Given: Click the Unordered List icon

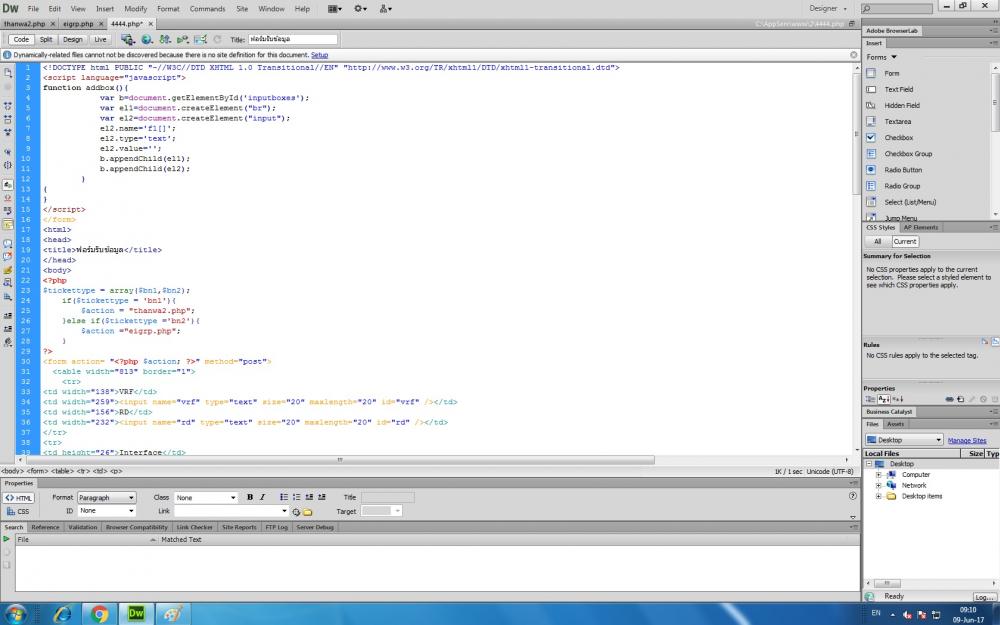Looking at the screenshot, I should tap(284, 497).
